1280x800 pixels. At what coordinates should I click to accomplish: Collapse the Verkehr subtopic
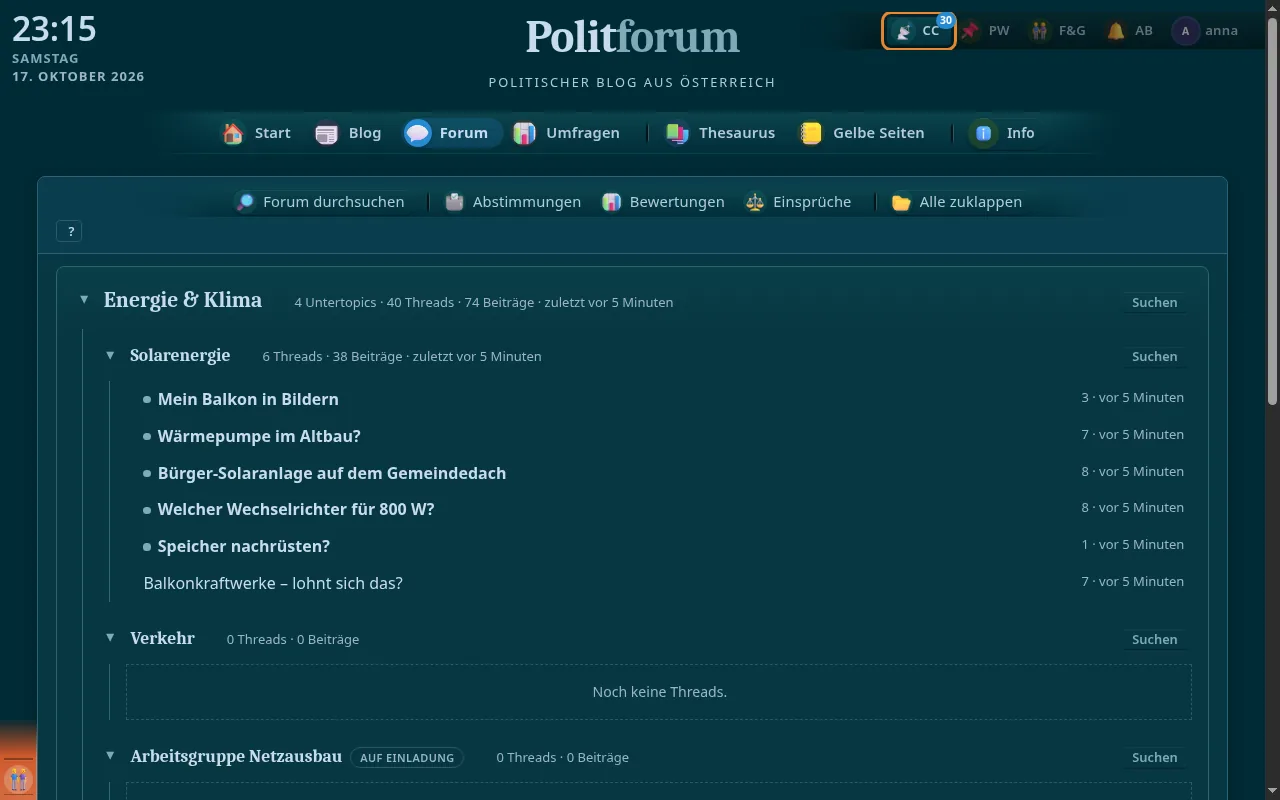(x=110, y=638)
